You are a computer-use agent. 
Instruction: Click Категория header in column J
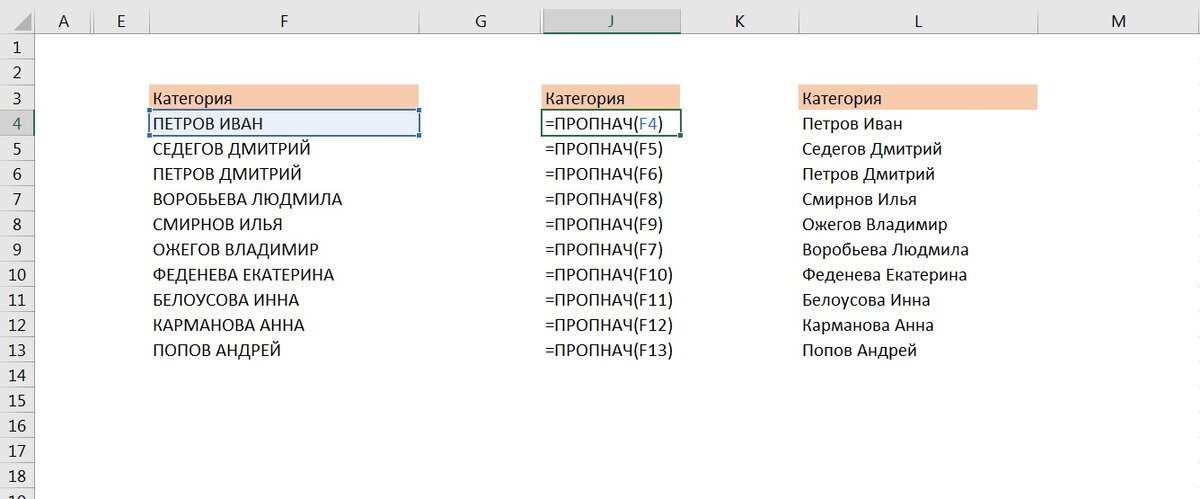click(611, 98)
